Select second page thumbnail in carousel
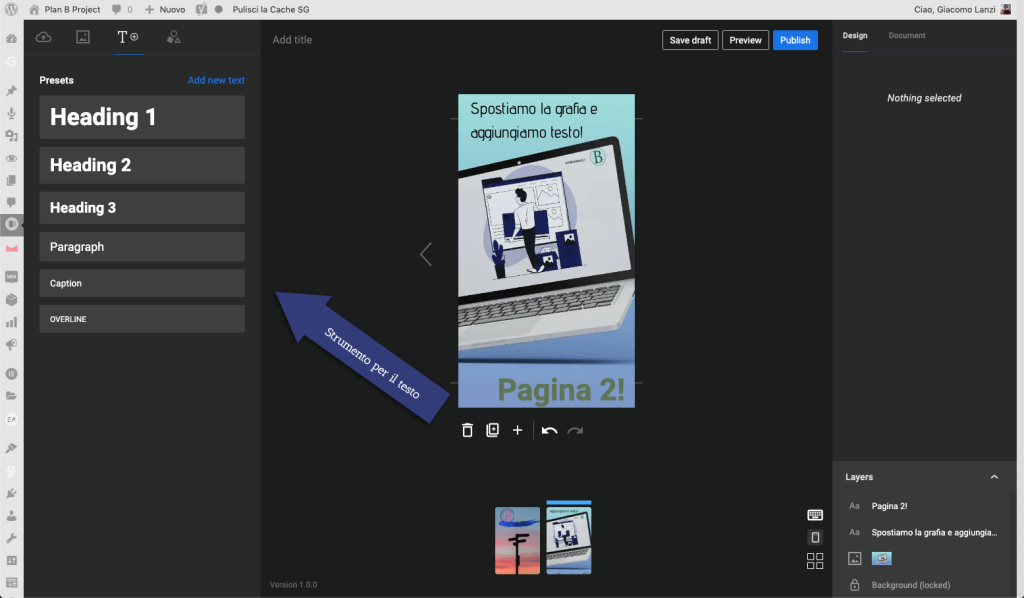This screenshot has width=1024, height=598. pos(569,541)
